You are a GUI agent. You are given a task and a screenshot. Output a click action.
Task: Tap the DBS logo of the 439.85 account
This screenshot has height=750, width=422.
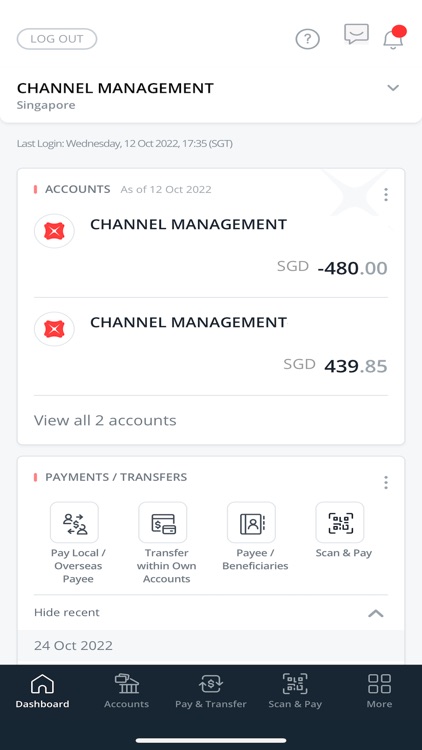[x=54, y=329]
